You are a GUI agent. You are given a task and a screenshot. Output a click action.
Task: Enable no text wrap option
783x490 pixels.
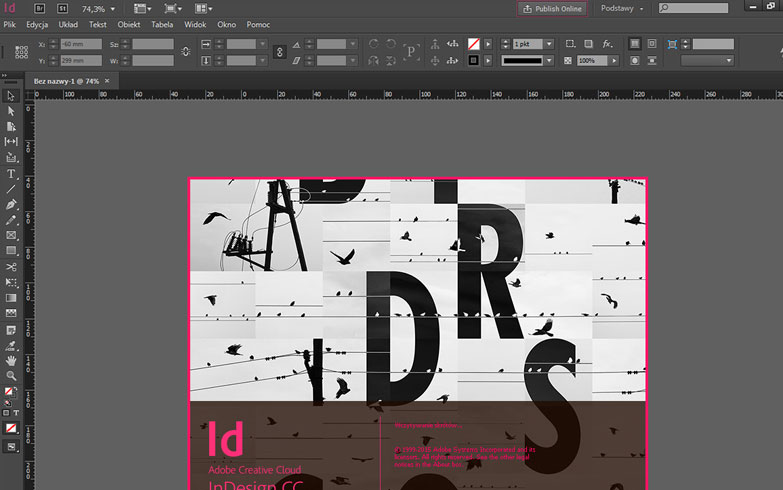click(635, 44)
